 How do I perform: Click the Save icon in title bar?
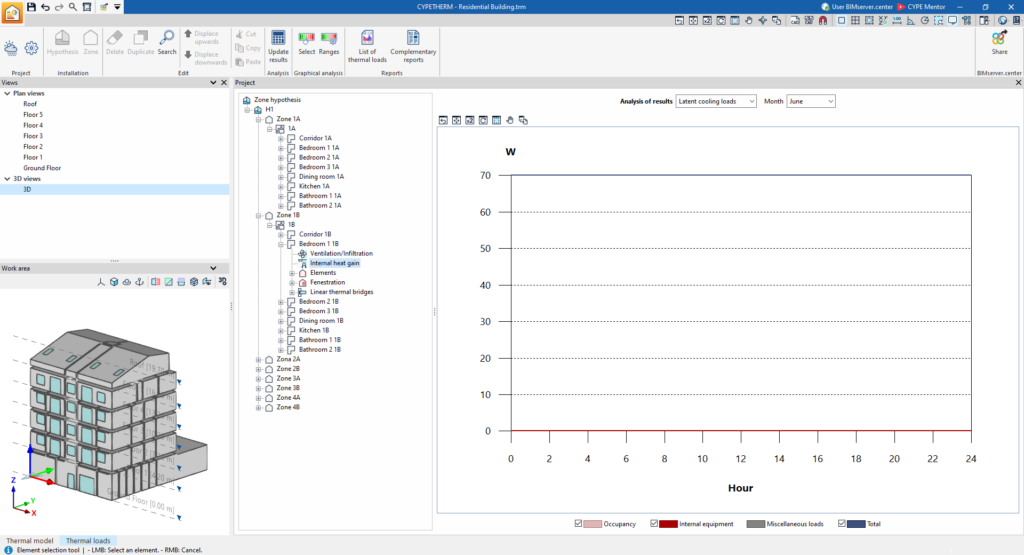click(x=31, y=7)
